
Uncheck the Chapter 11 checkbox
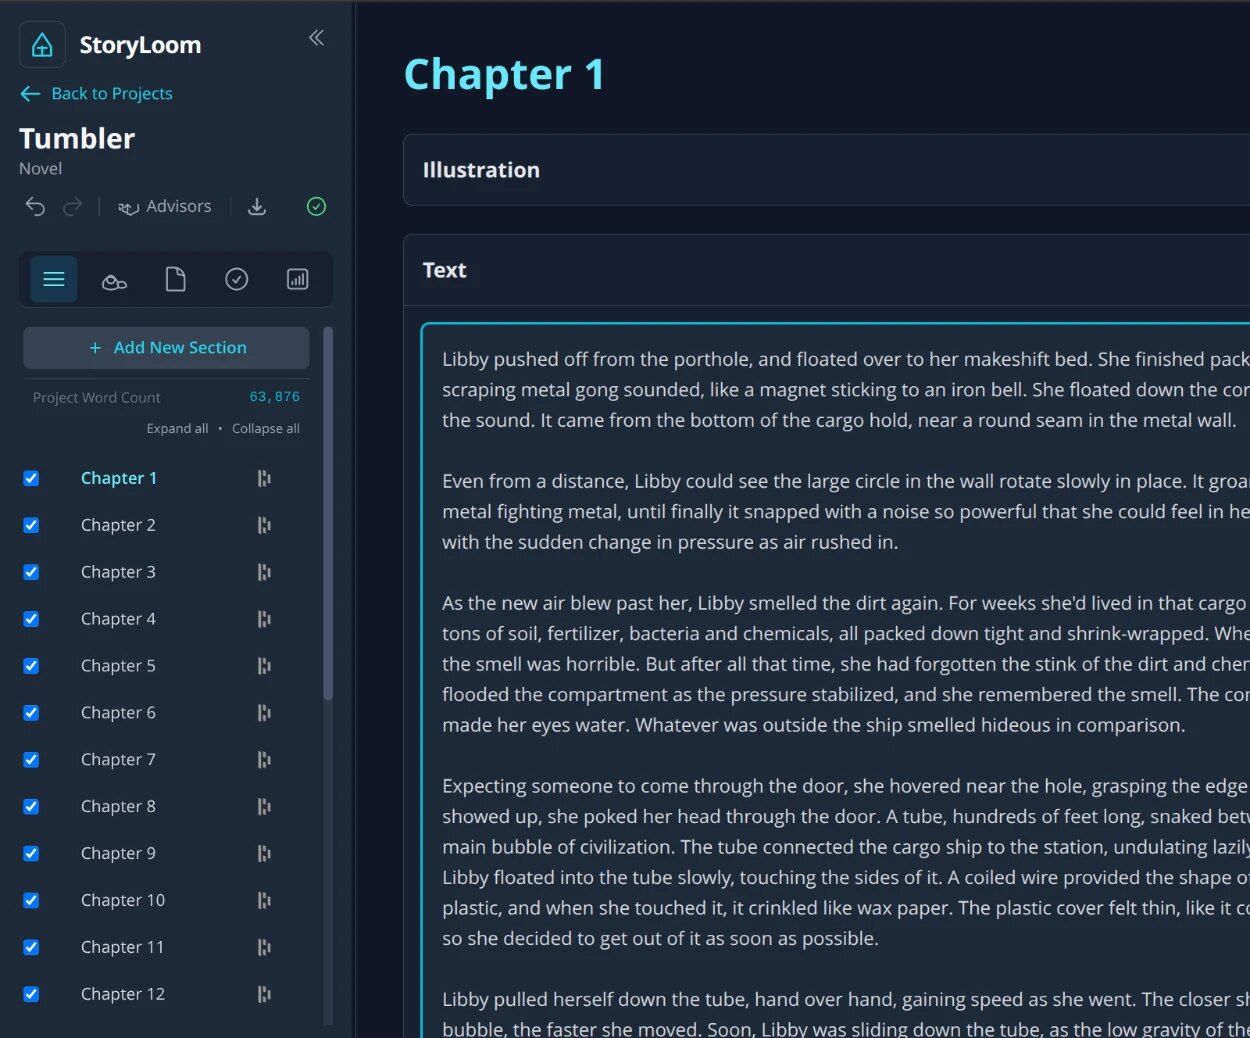31,947
